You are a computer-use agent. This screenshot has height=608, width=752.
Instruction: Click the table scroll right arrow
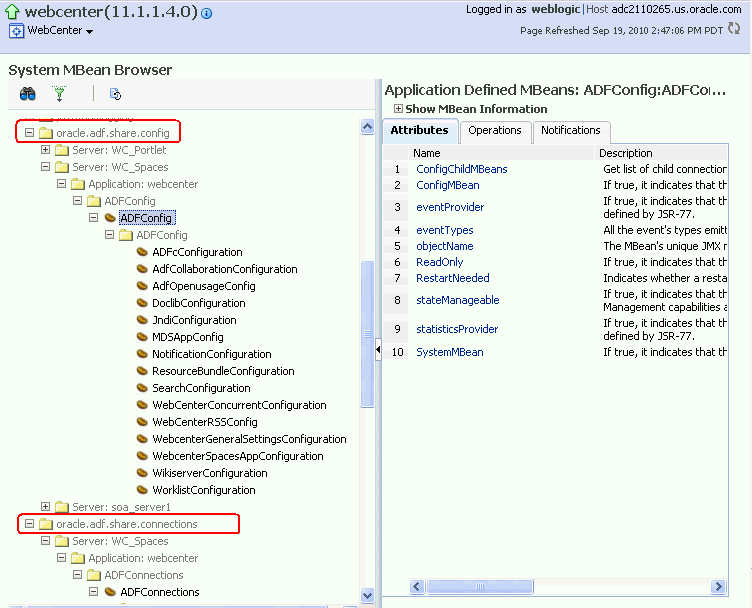pyautogui.click(x=718, y=586)
